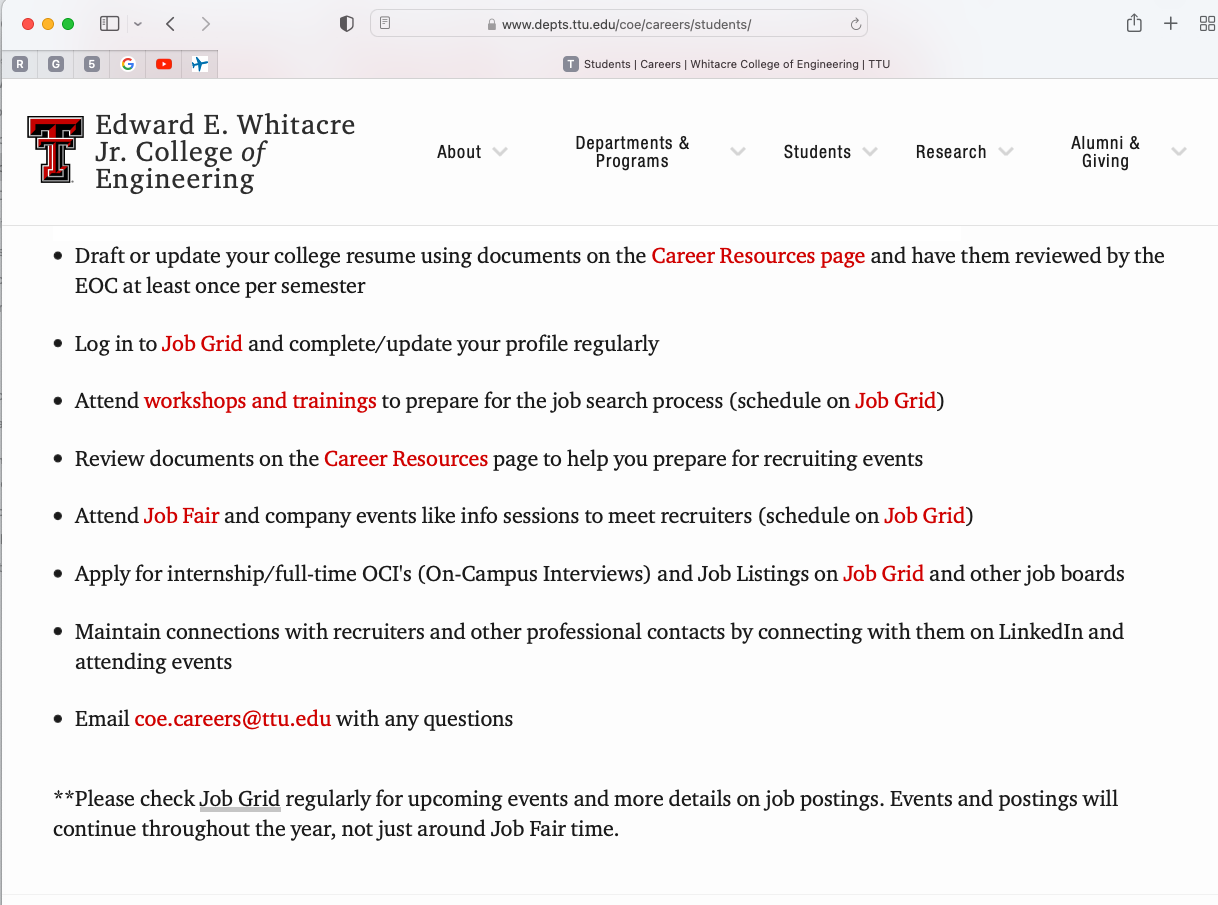Toggle the Safari sidebar
This screenshot has height=905, width=1218.
[110, 24]
